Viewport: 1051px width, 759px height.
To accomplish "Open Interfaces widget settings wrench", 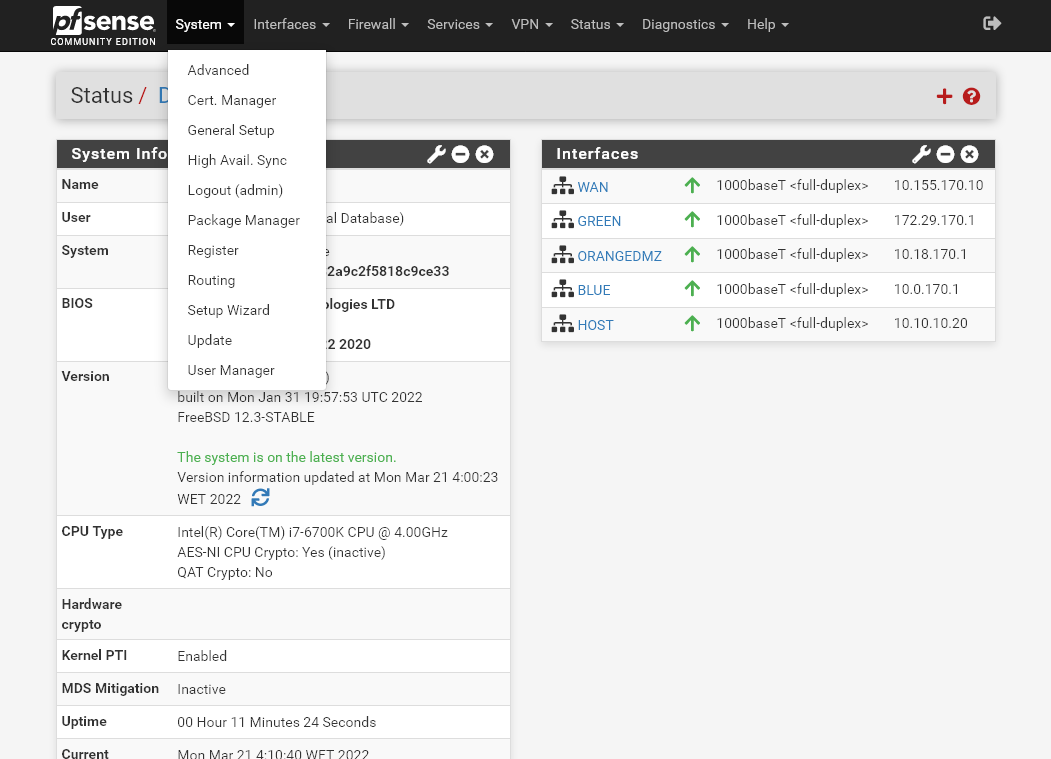I will pyautogui.click(x=920, y=154).
